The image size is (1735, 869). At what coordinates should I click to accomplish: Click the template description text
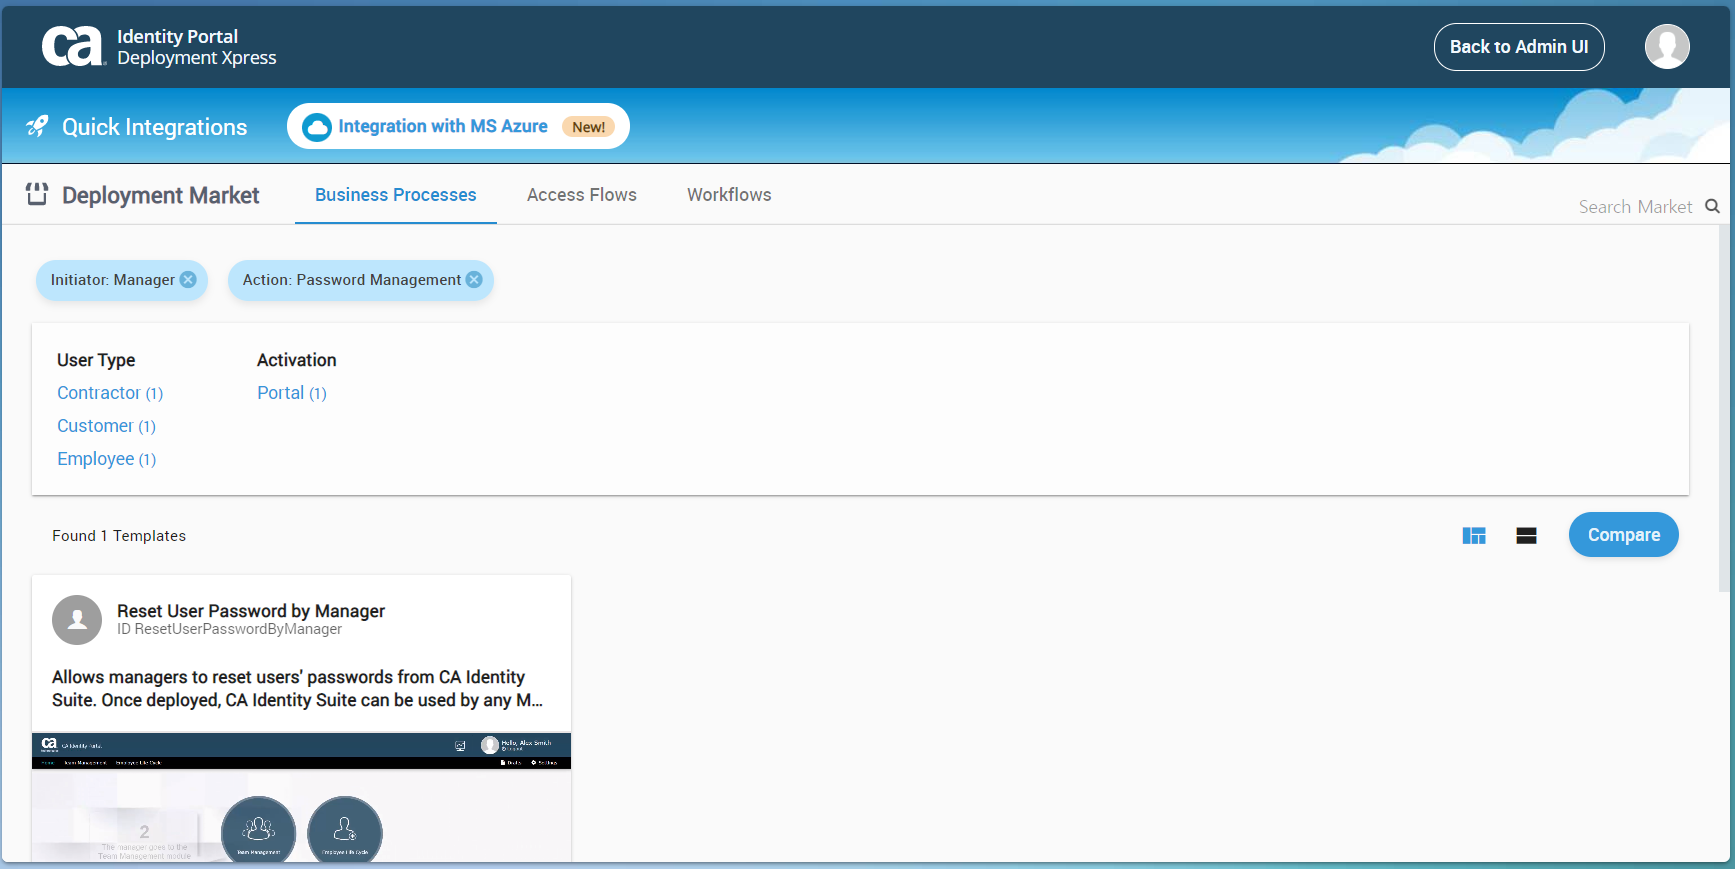298,689
